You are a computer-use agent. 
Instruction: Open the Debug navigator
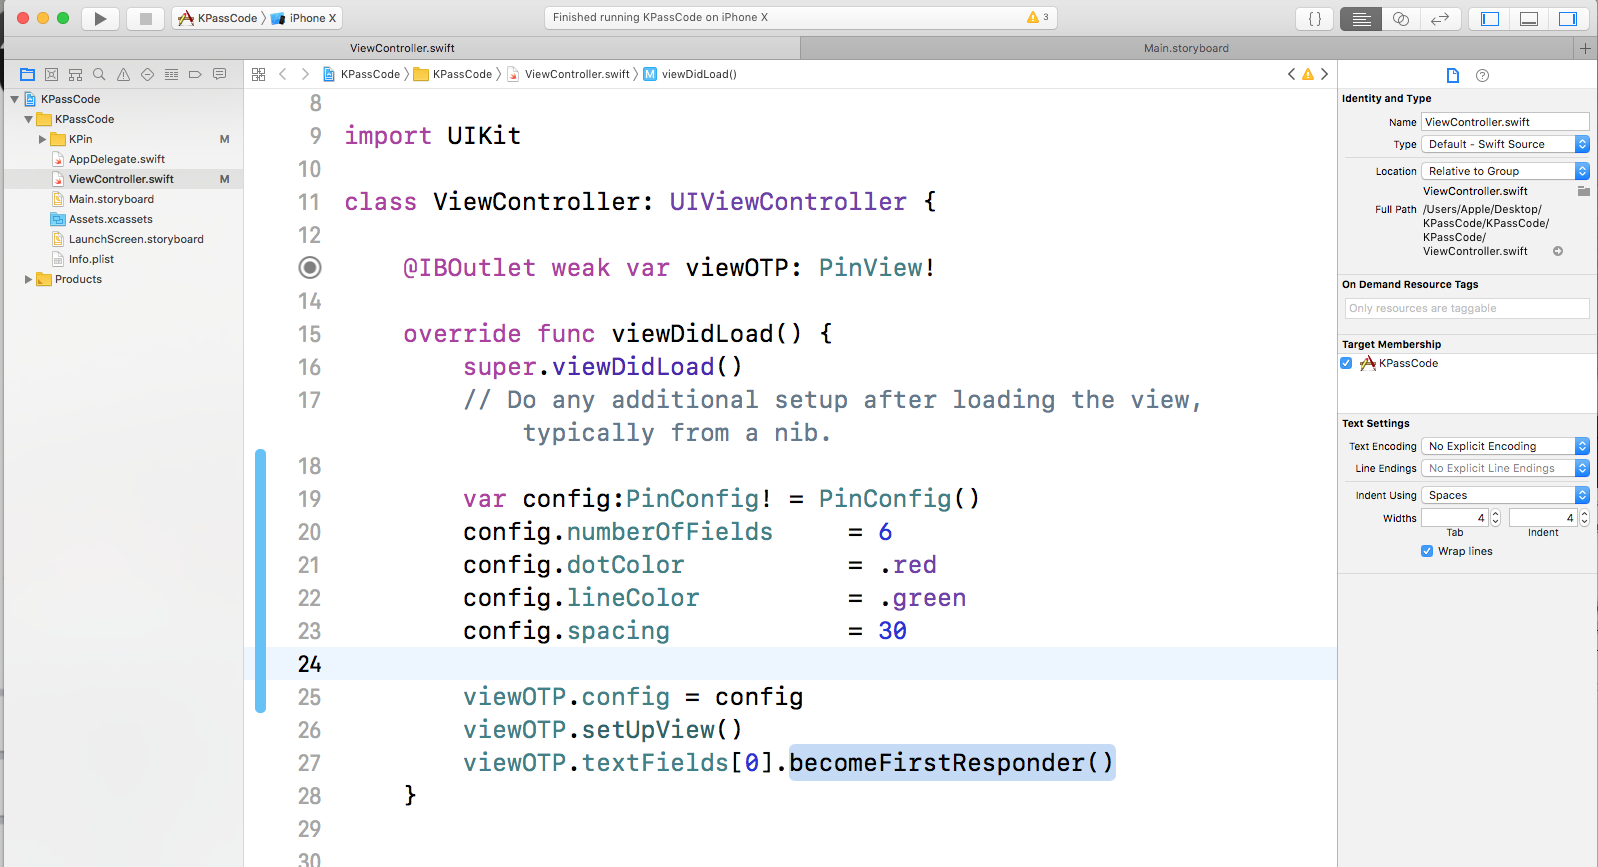(x=171, y=74)
